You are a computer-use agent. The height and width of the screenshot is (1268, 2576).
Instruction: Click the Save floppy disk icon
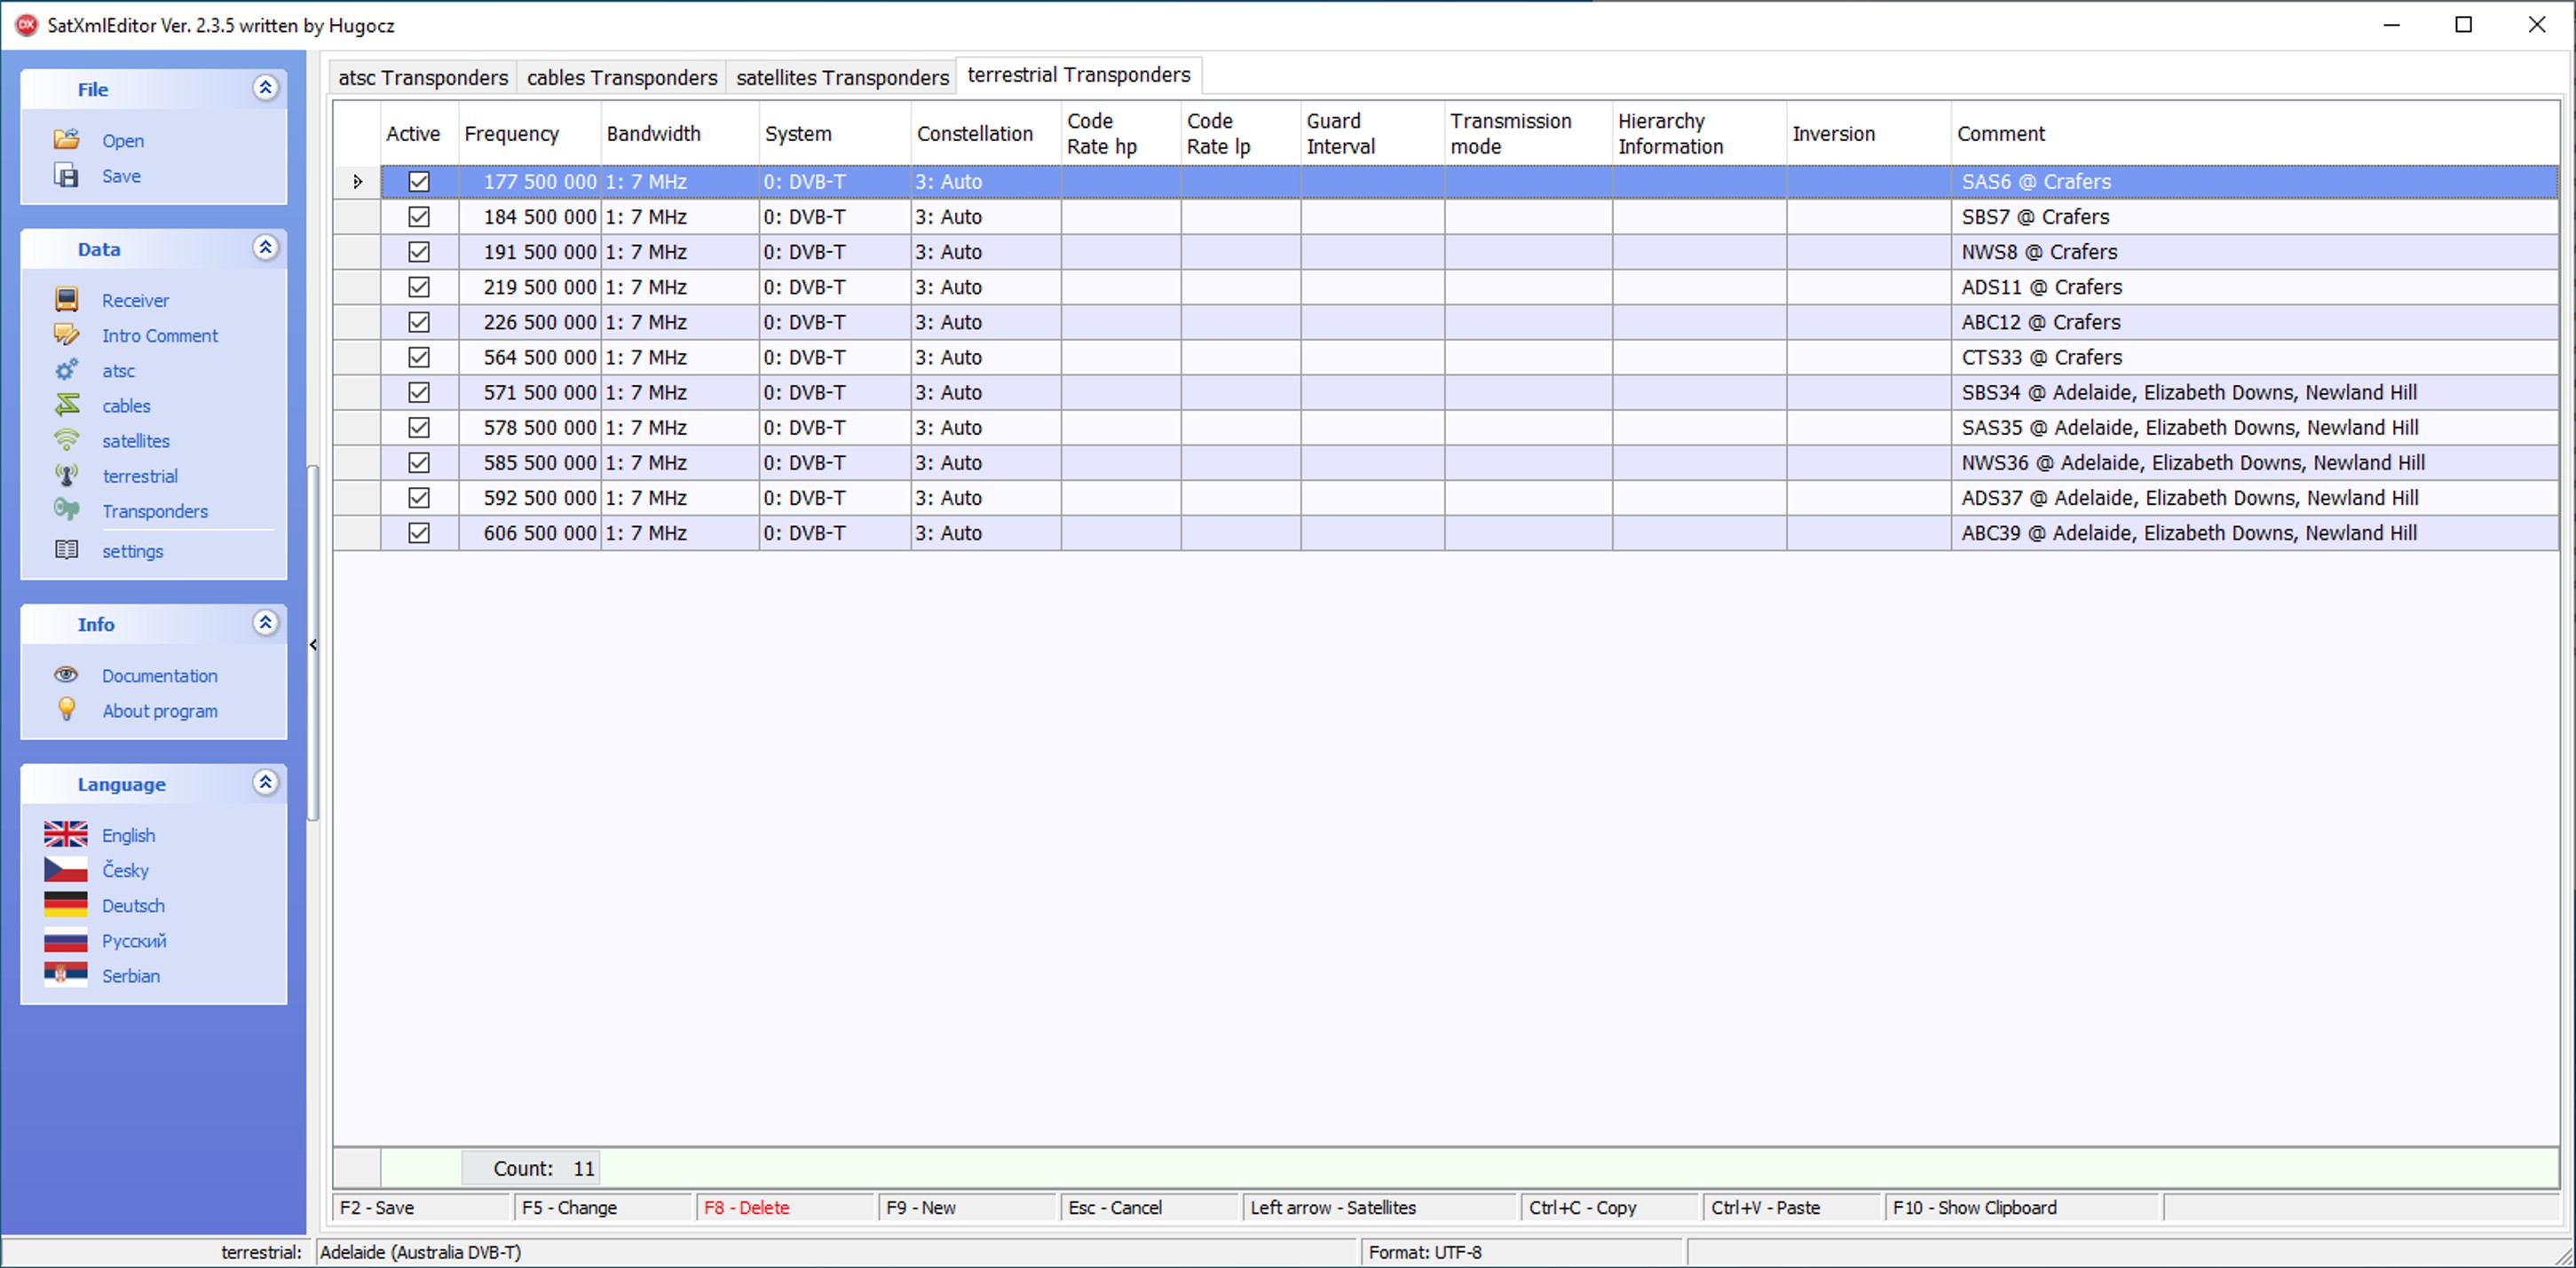pyautogui.click(x=66, y=175)
